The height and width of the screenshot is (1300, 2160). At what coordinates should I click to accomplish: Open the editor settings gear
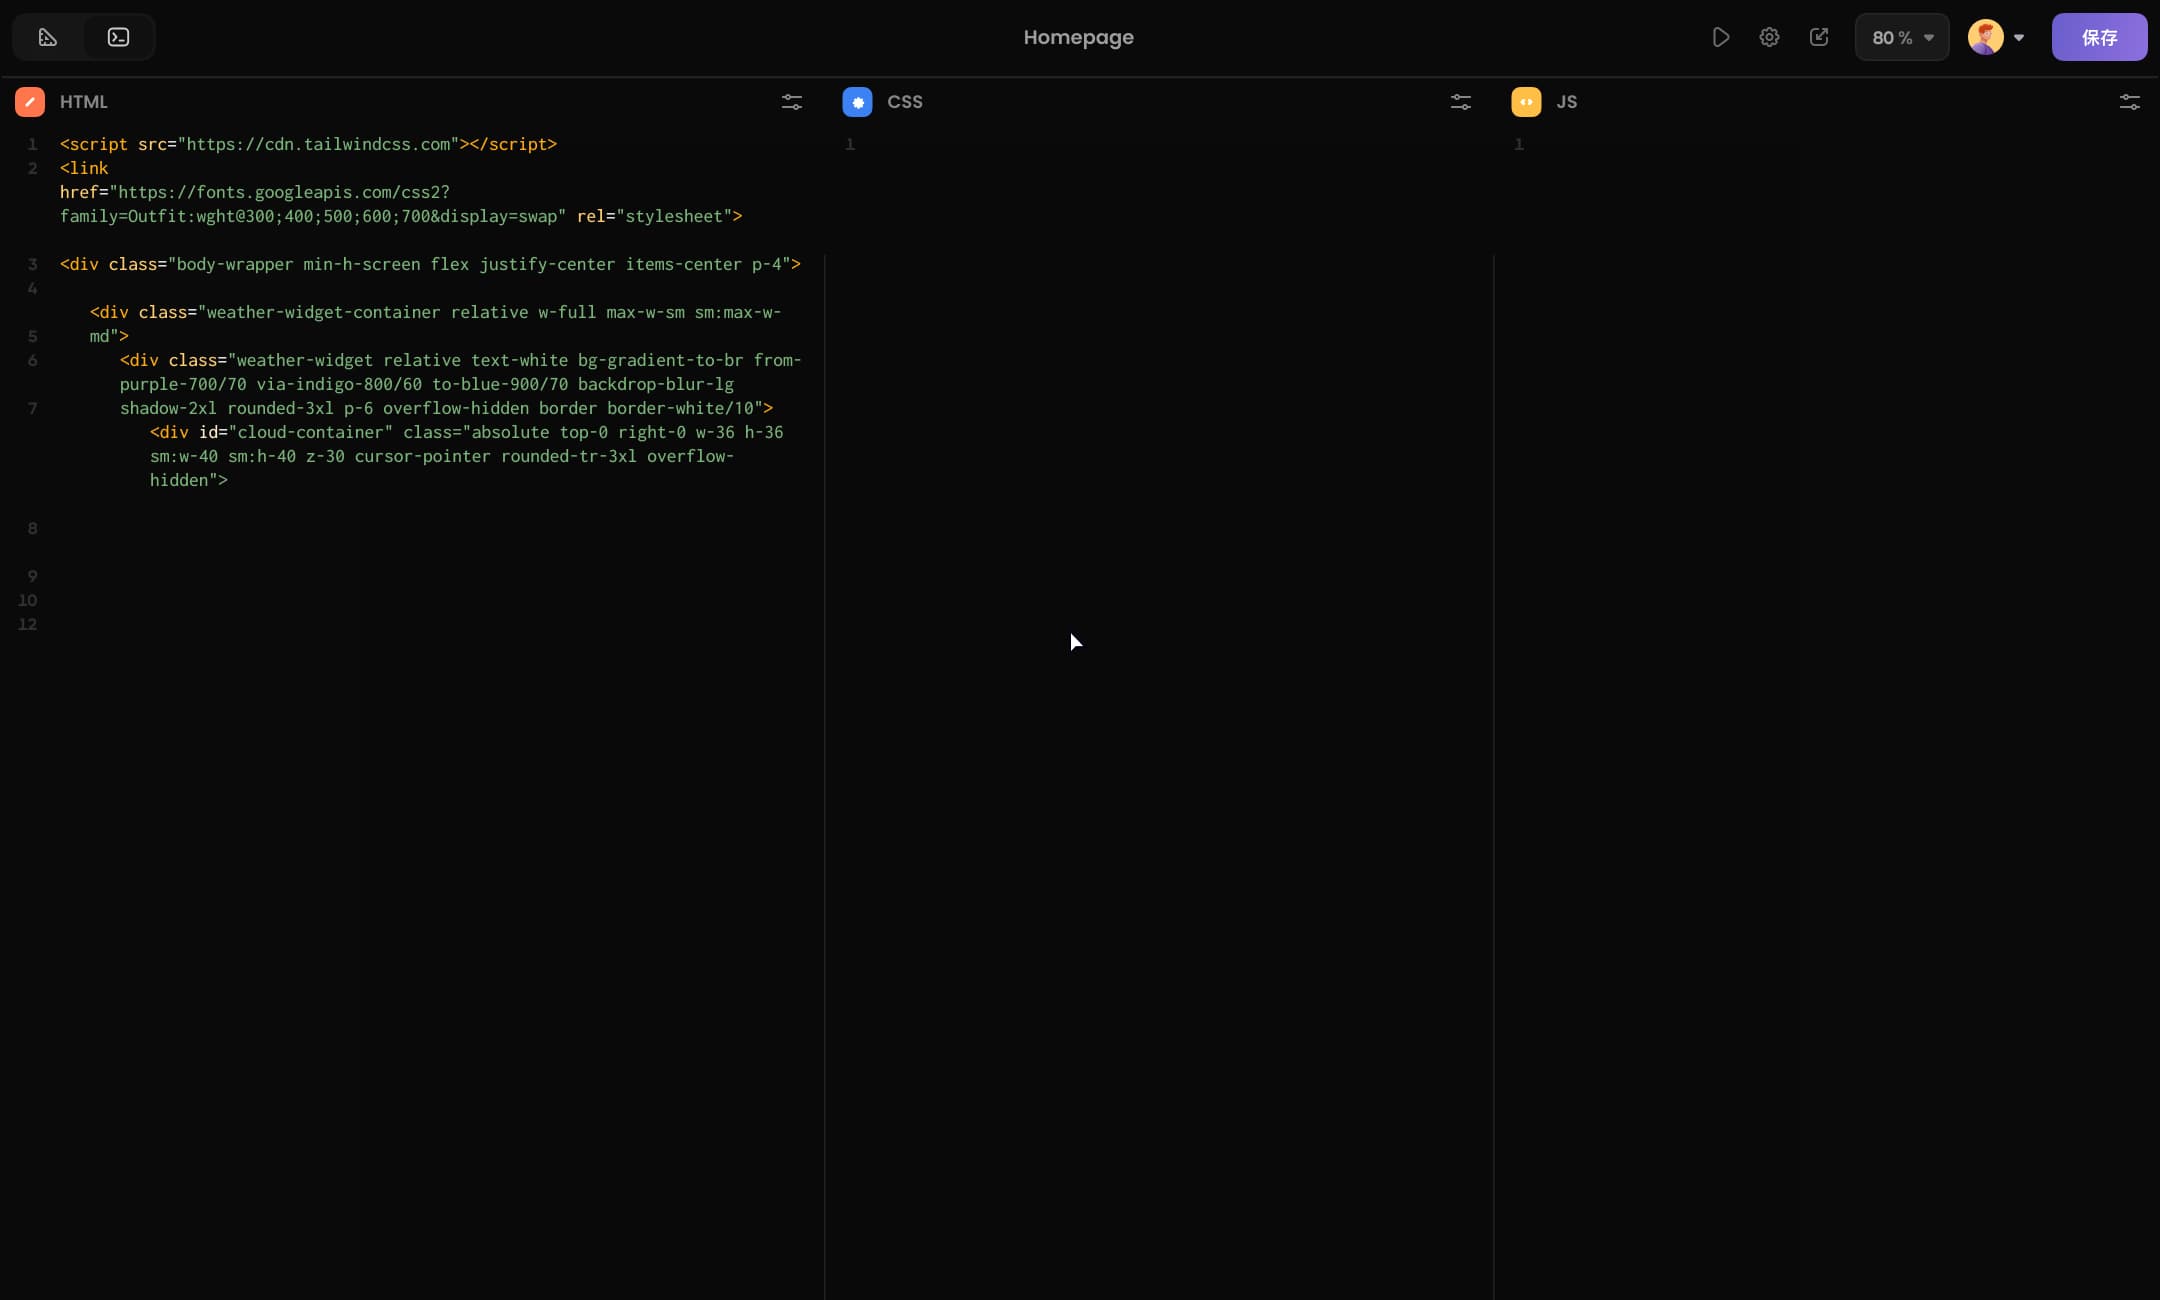click(x=1769, y=37)
